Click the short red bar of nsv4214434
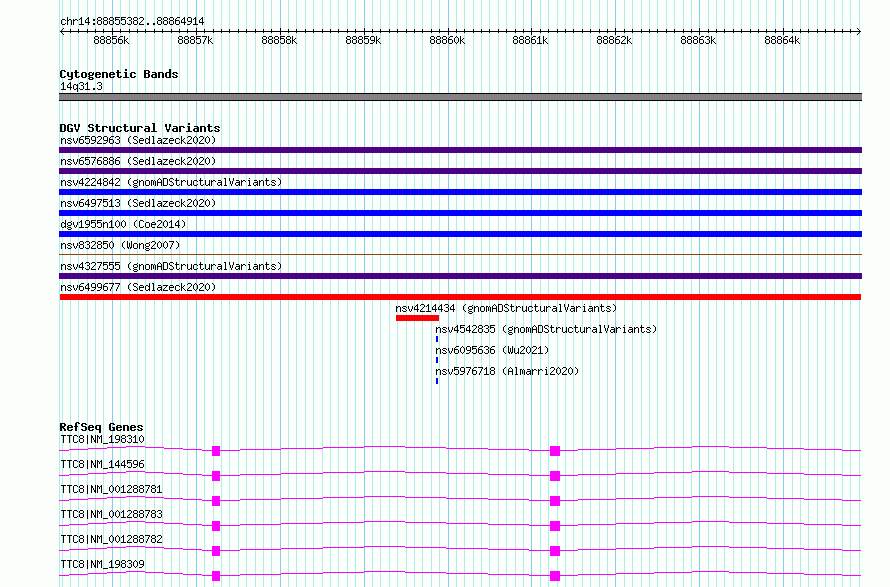This screenshot has height=587, width=890. click(417, 318)
